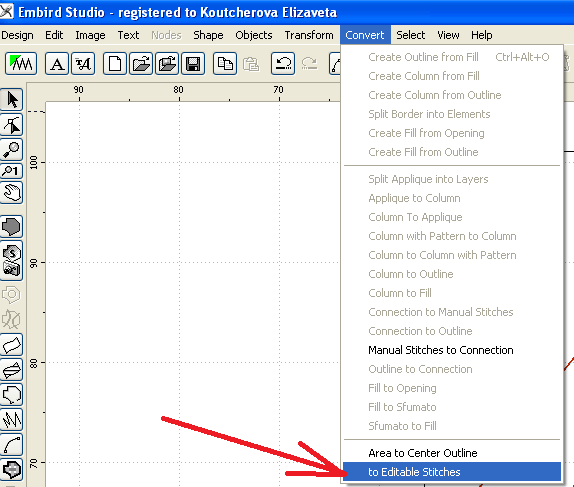The height and width of the screenshot is (487, 574).
Task: Select the arrow Selection tool
Action: (x=12, y=99)
